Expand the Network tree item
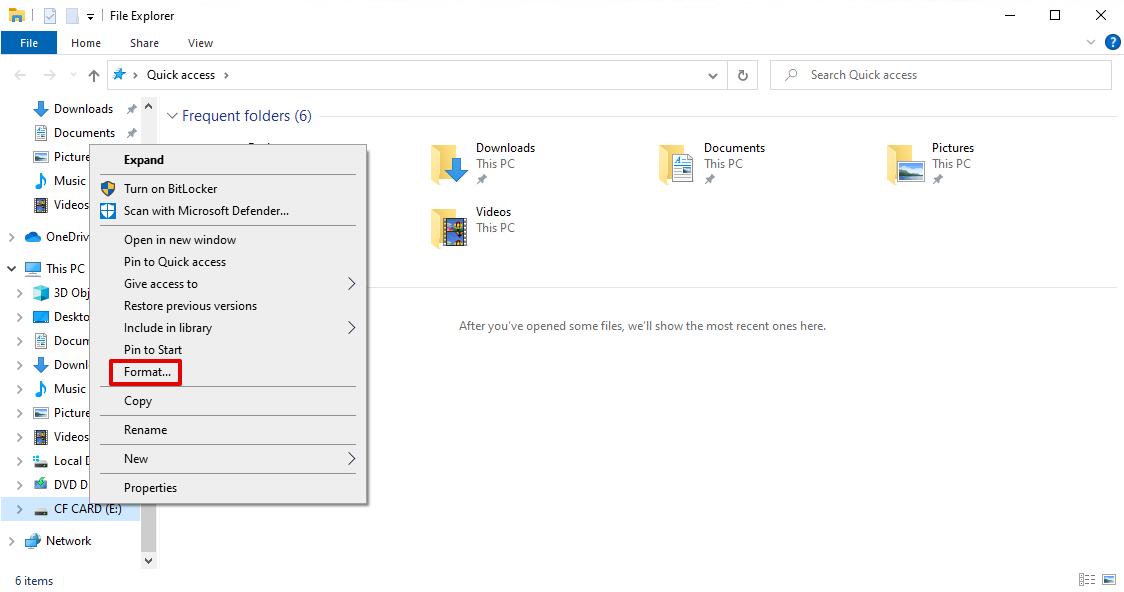The image size is (1124, 592). pos(13,540)
